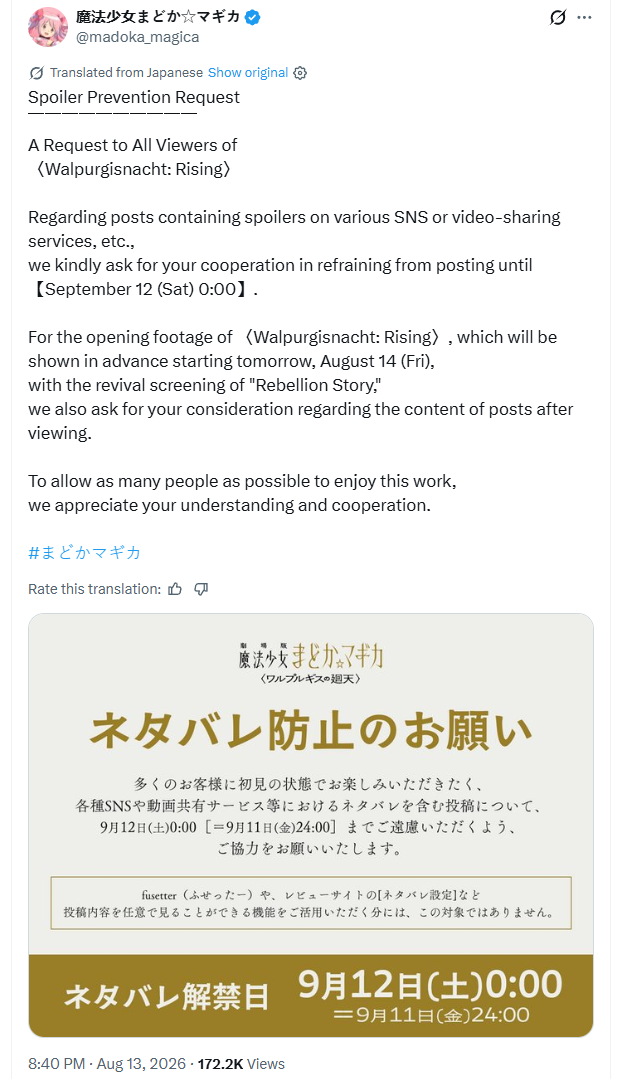Image resolution: width=617 pixels, height=1079 pixels.
Task: Click Show original link
Action: (x=248, y=72)
